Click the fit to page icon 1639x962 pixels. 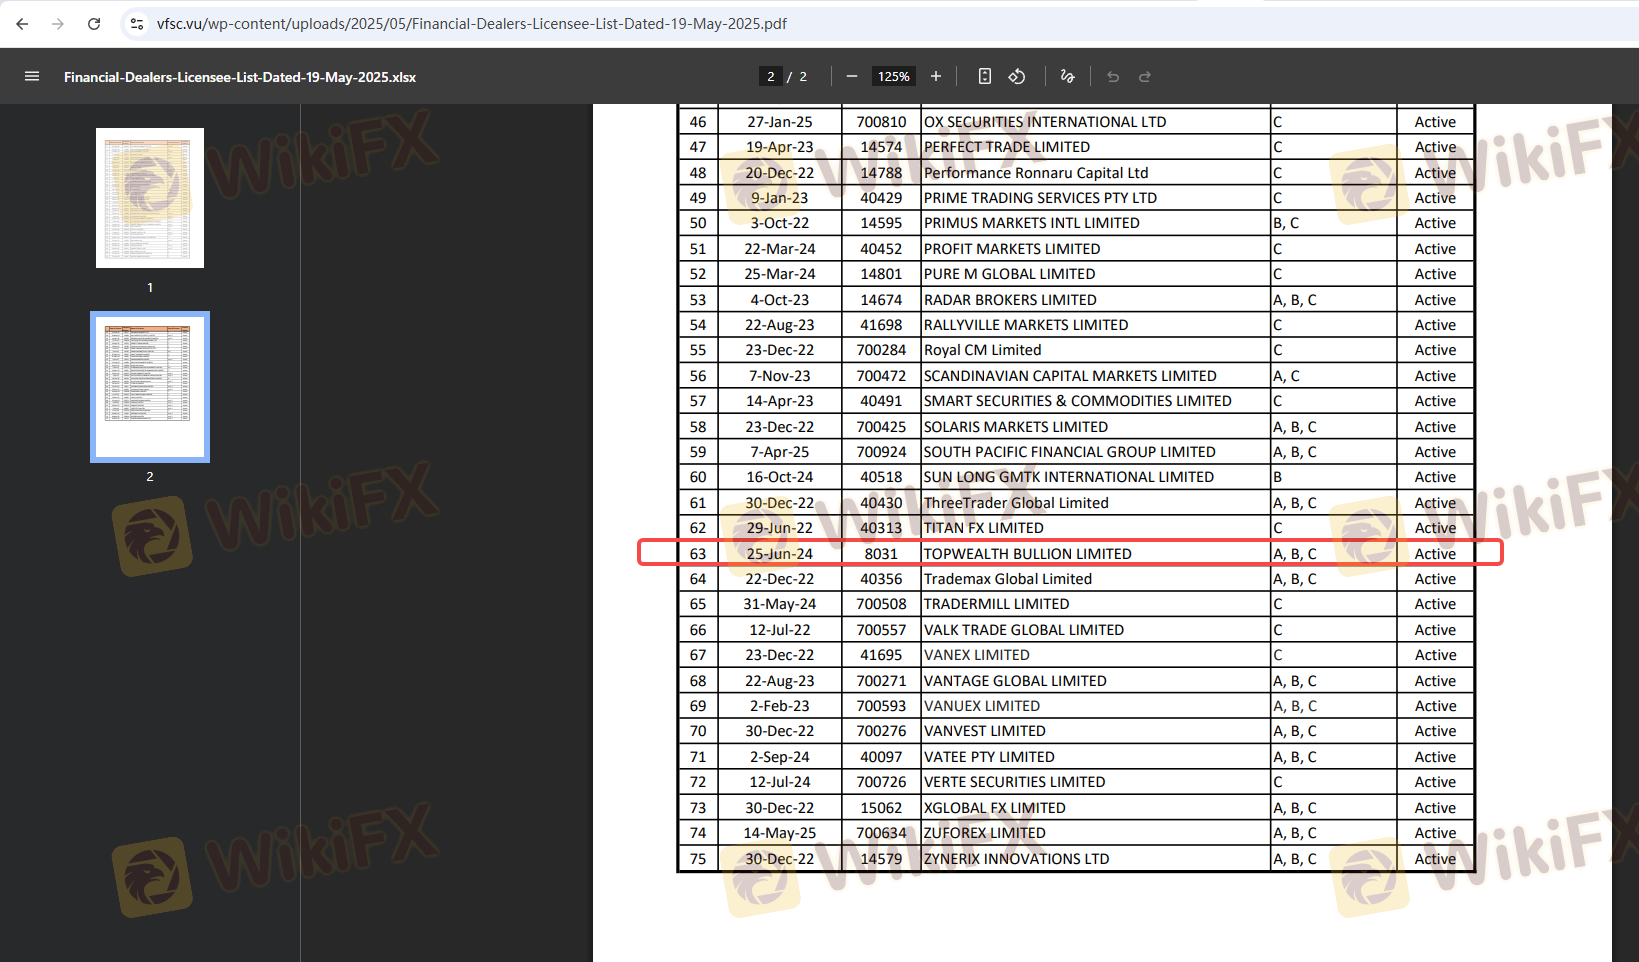[x=985, y=77]
